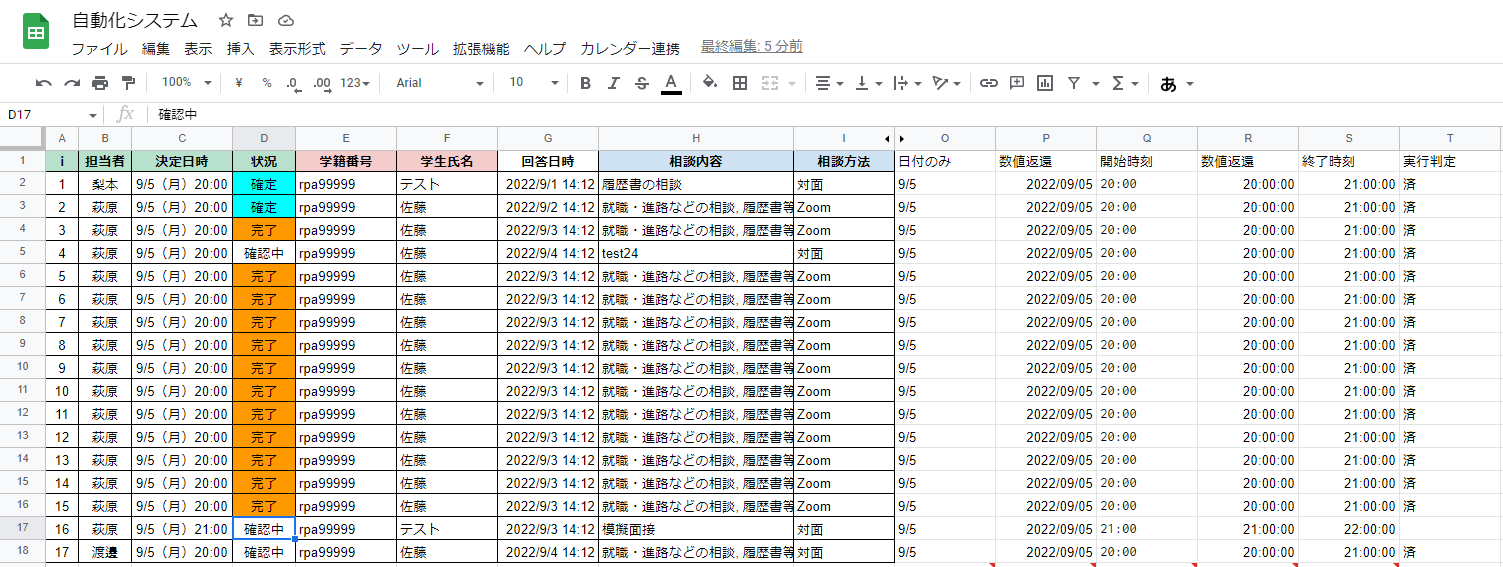The height and width of the screenshot is (567, 1503).
Task: Select the paint format tool
Action: click(128, 83)
